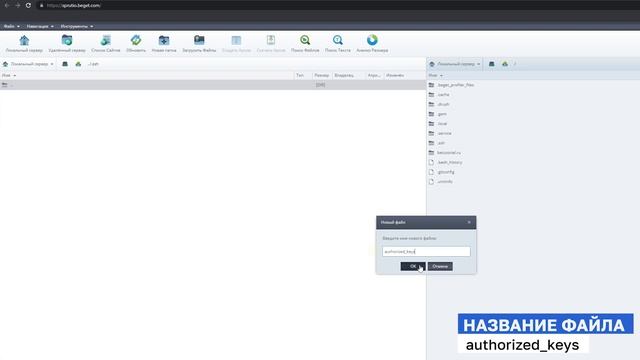Click left panel drive icon beside server dropdown
This screenshot has height=360, width=640.
pos(65,64)
